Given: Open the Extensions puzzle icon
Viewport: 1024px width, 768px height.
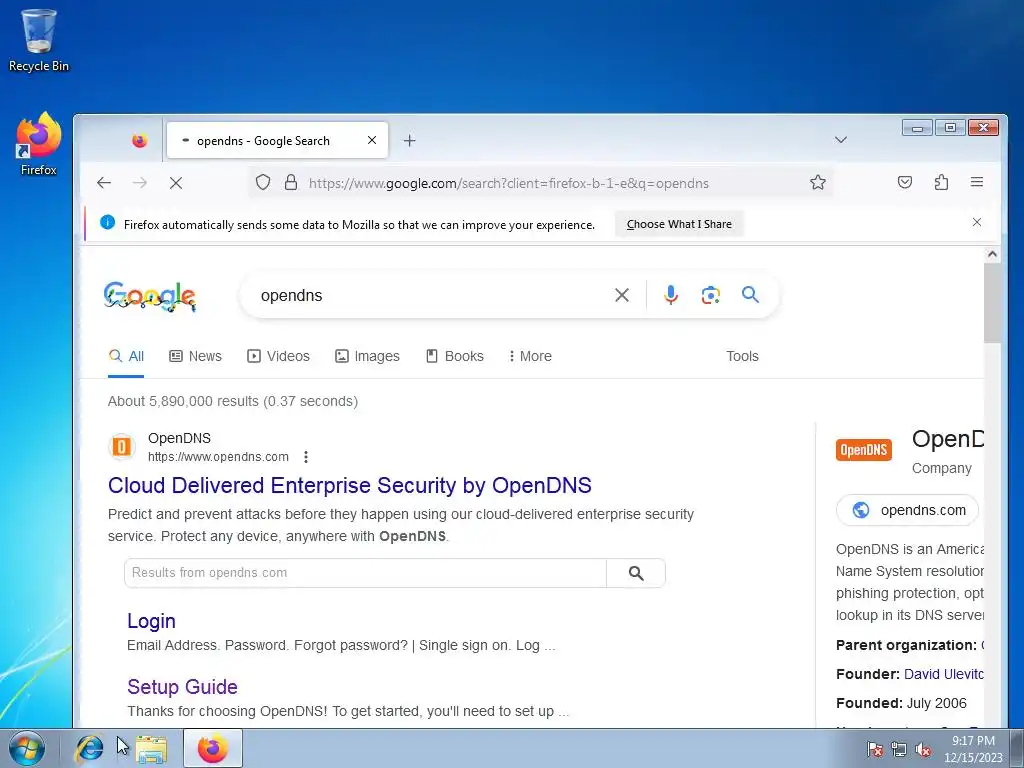Looking at the screenshot, I should (941, 182).
